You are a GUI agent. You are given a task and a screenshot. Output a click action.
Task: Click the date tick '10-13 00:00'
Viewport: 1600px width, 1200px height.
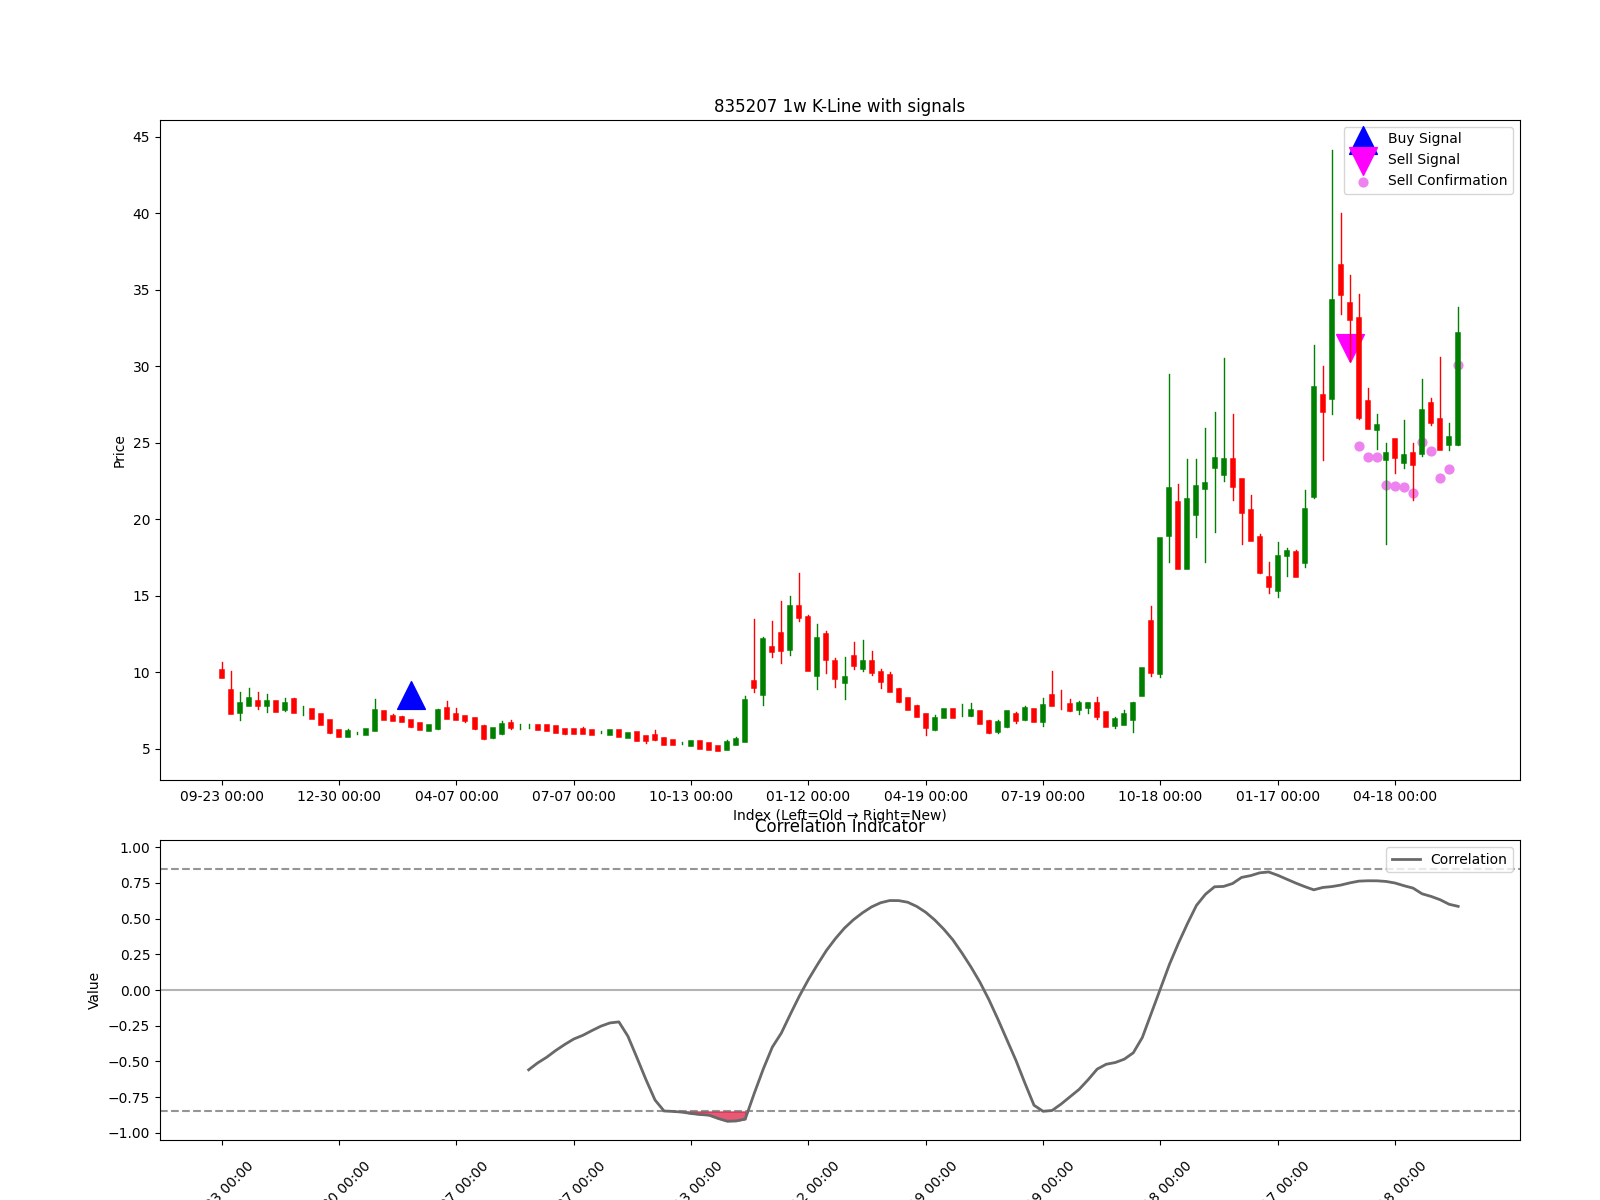[x=691, y=796]
